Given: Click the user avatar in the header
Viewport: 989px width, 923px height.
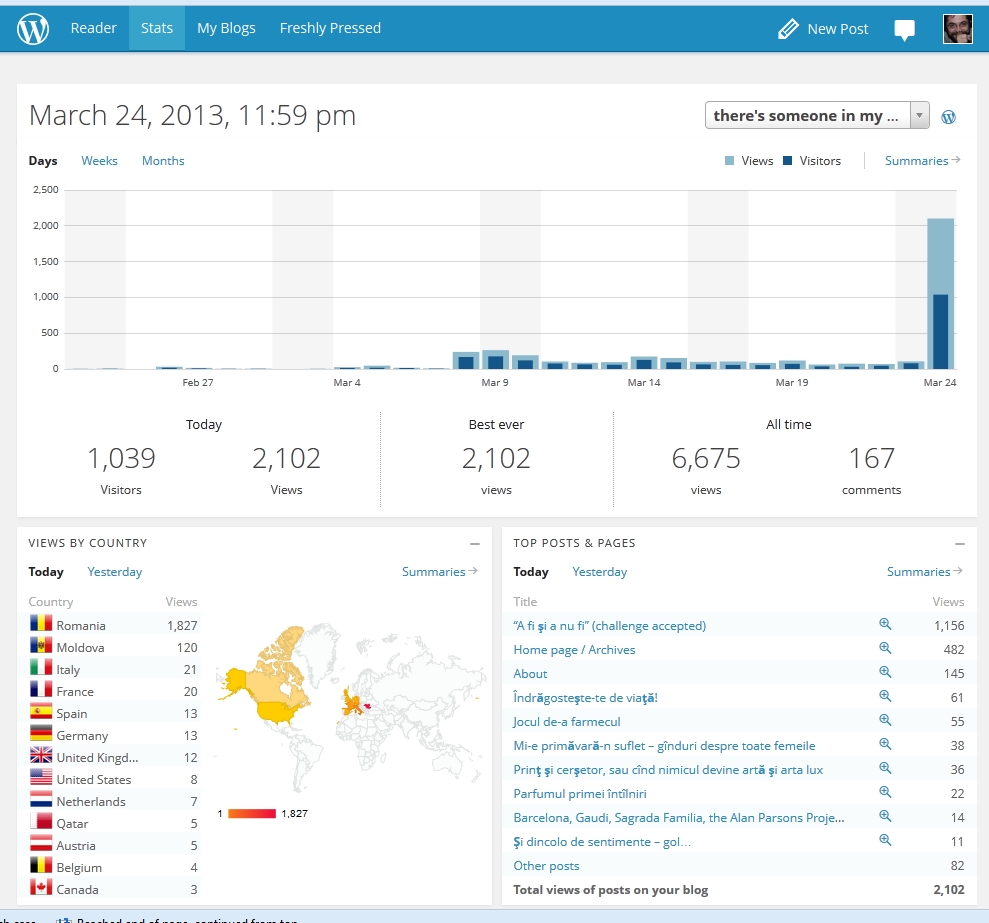Looking at the screenshot, I should tap(957, 29).
